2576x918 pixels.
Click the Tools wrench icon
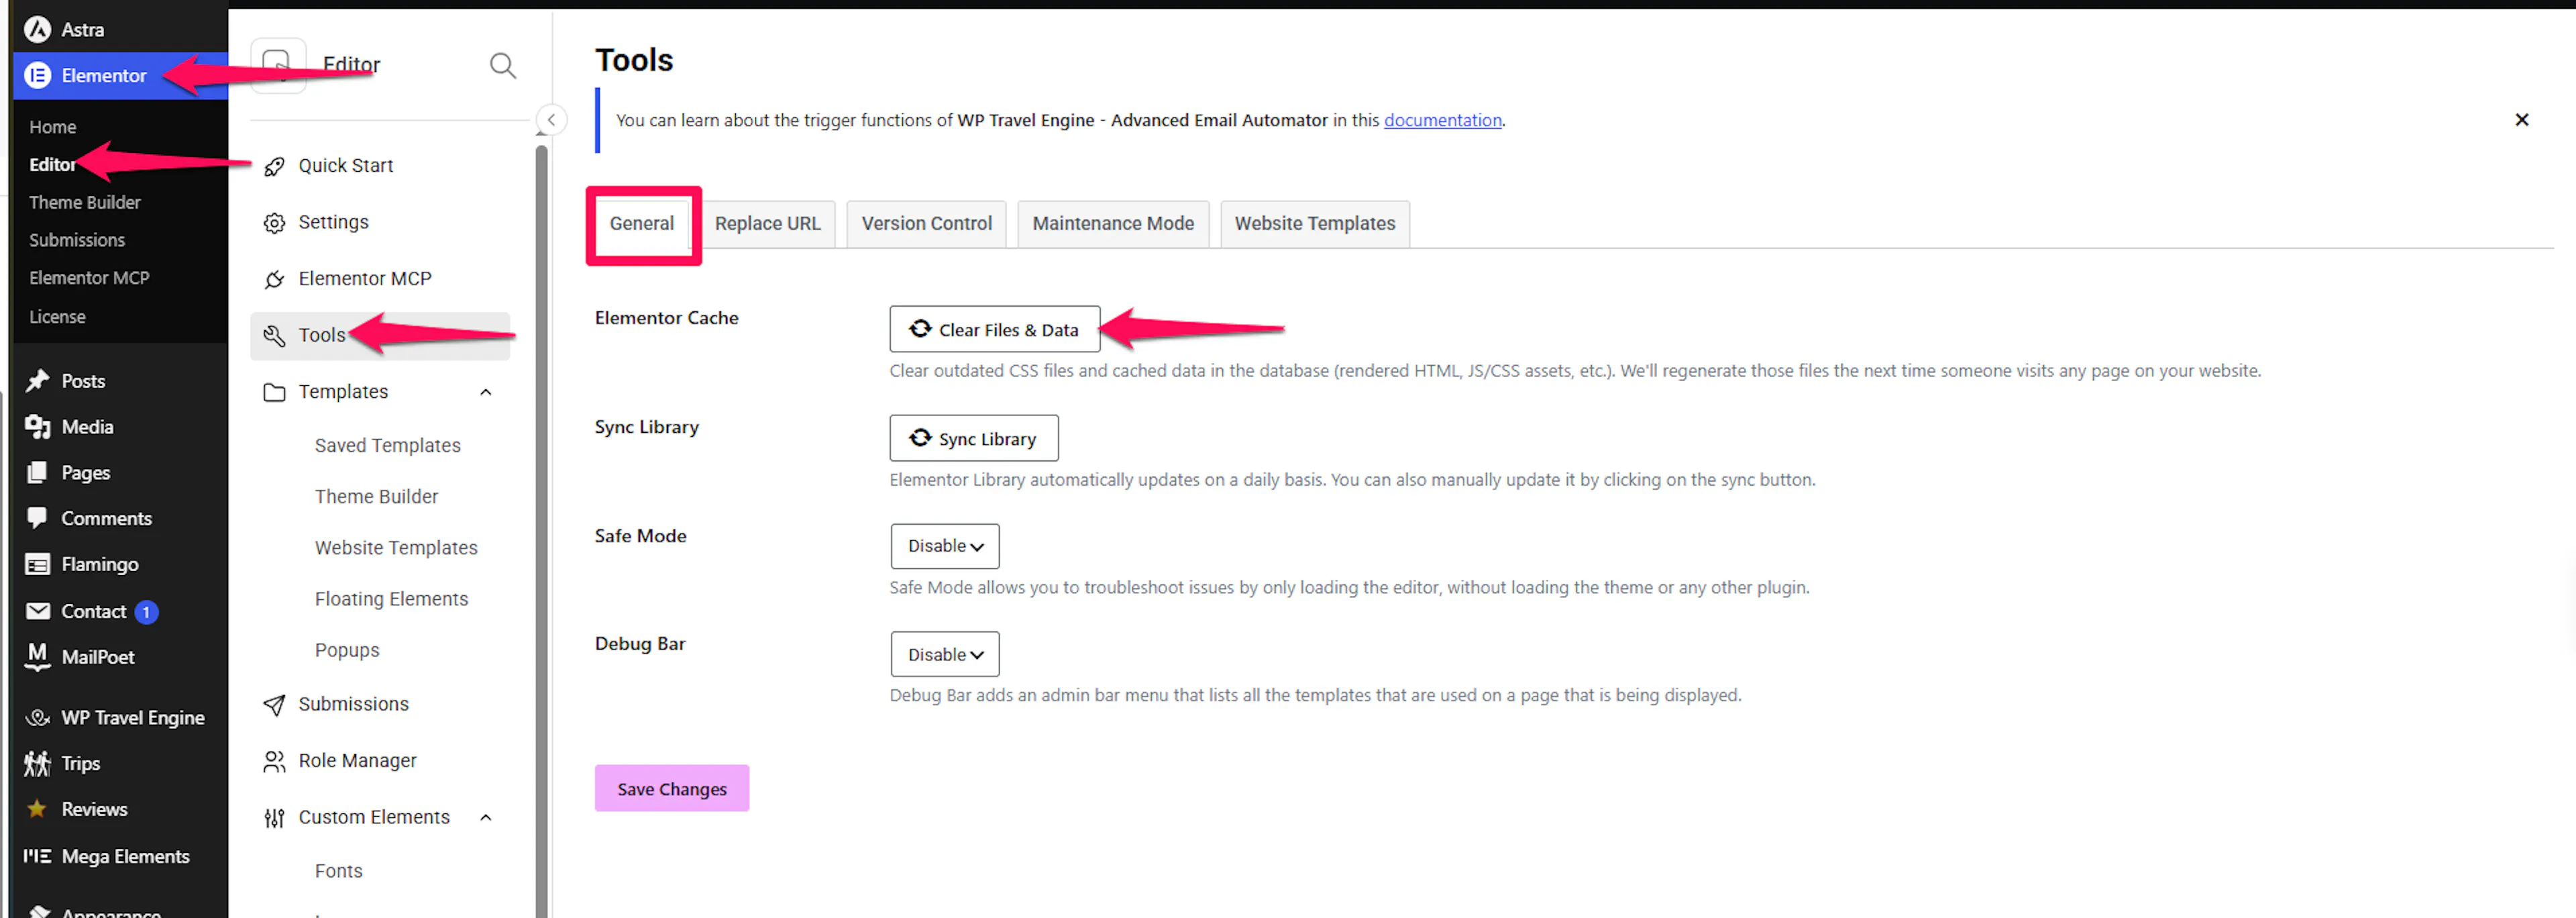pyautogui.click(x=274, y=336)
